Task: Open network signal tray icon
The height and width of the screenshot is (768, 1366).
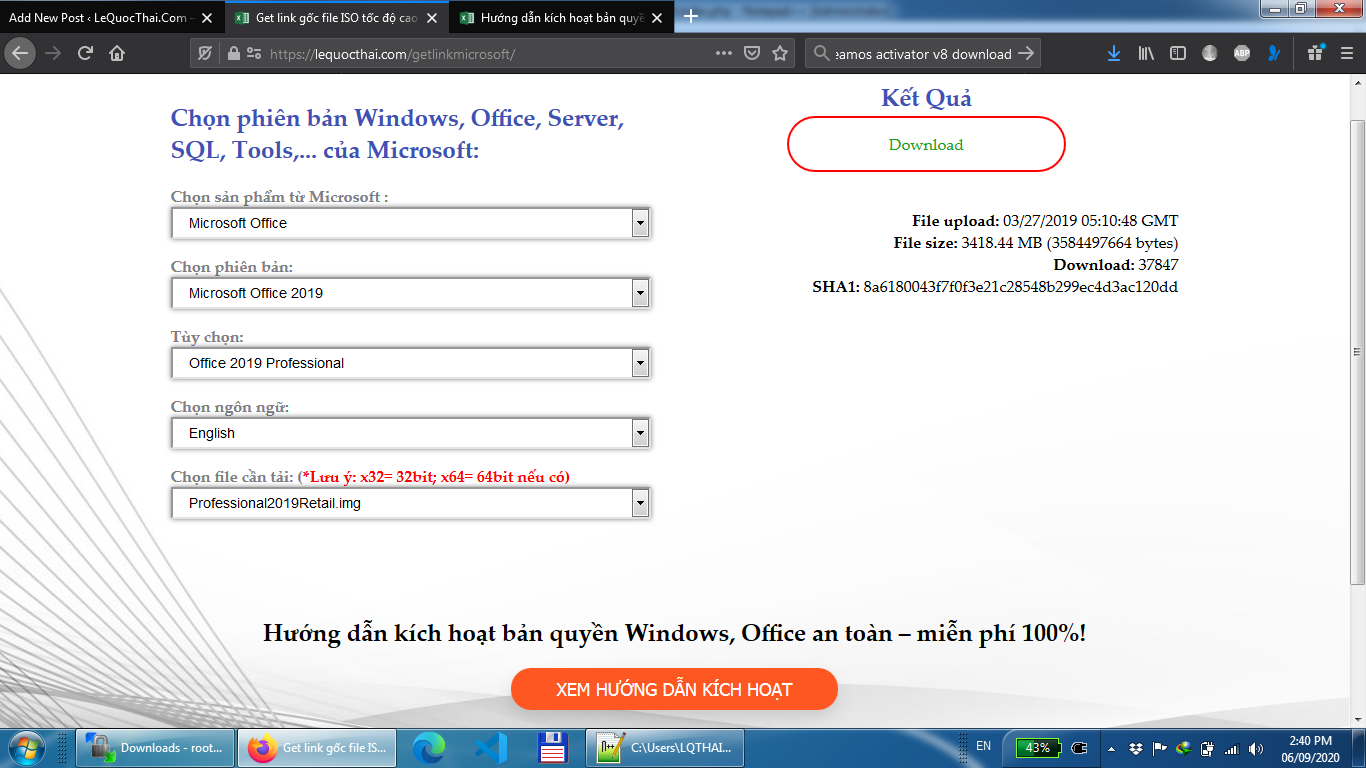Action: pyautogui.click(x=1232, y=748)
